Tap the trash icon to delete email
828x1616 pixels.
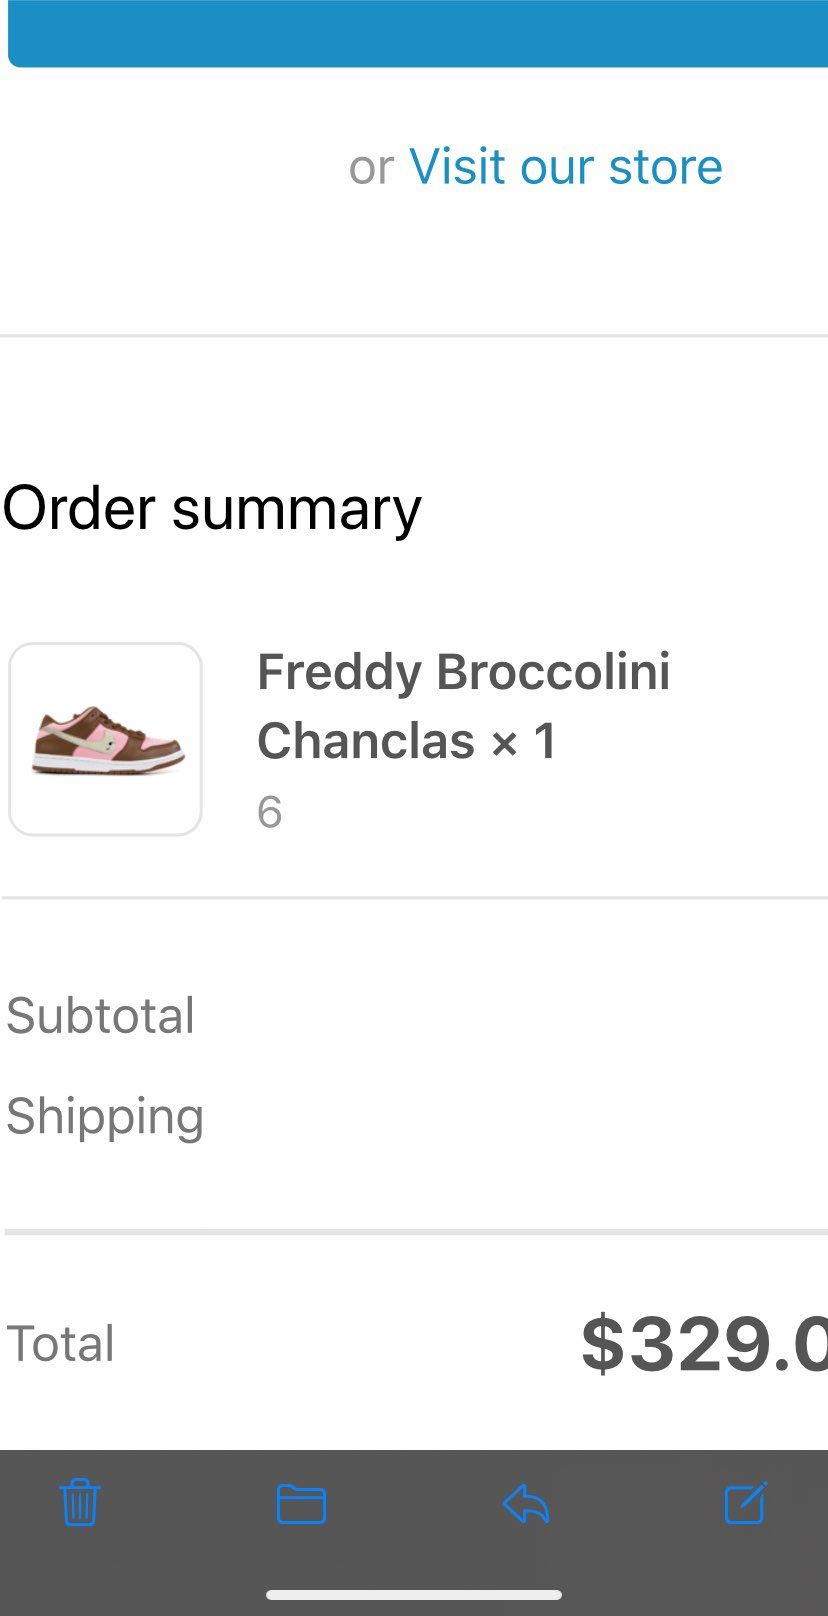tap(80, 1502)
